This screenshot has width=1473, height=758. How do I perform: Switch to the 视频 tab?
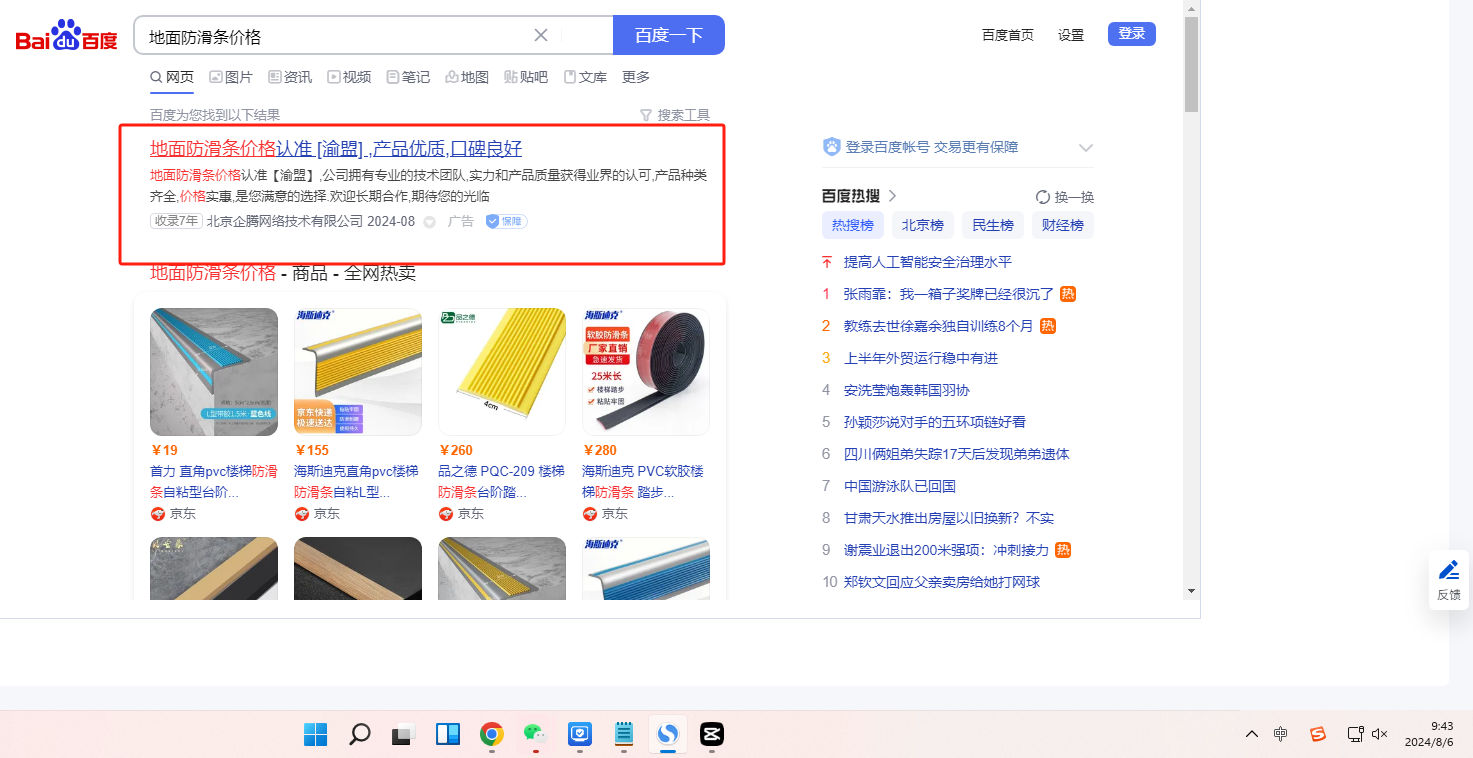(x=349, y=77)
